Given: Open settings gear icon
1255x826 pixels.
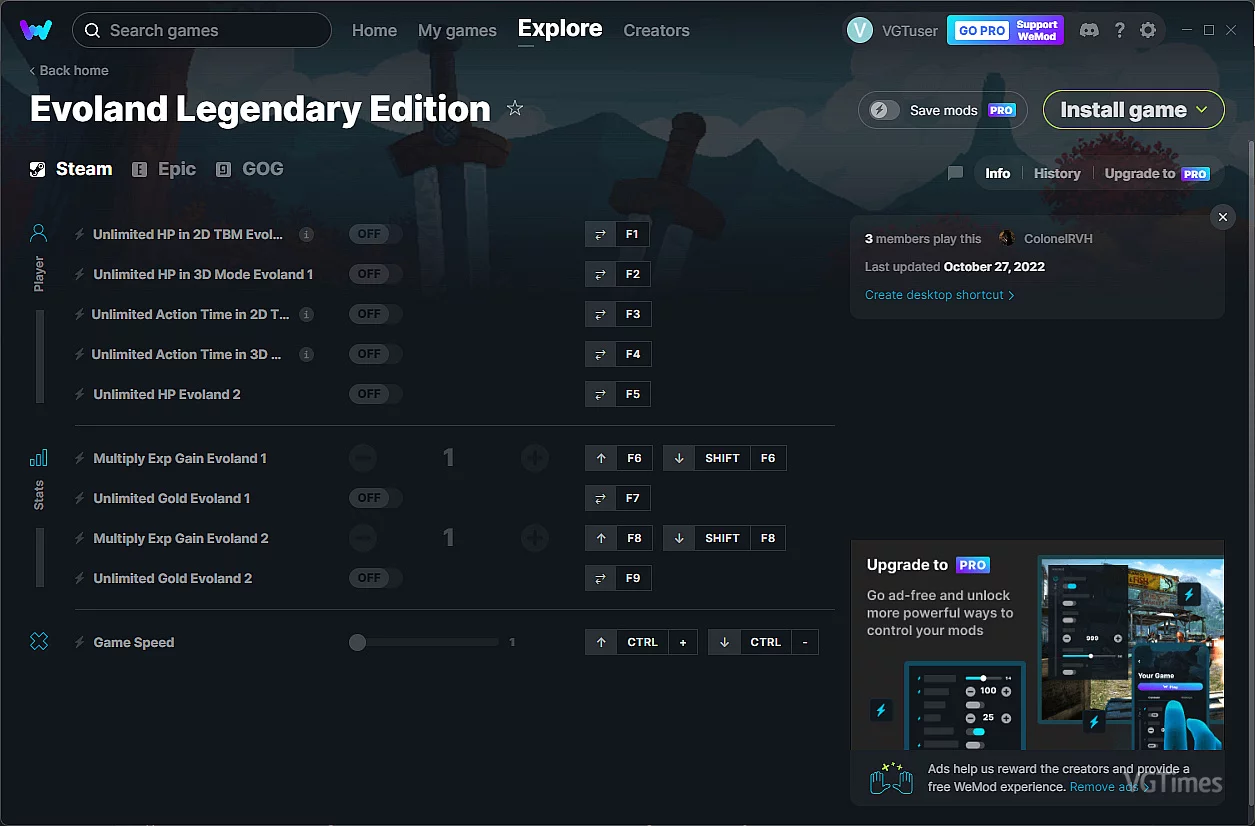Looking at the screenshot, I should pyautogui.click(x=1148, y=30).
